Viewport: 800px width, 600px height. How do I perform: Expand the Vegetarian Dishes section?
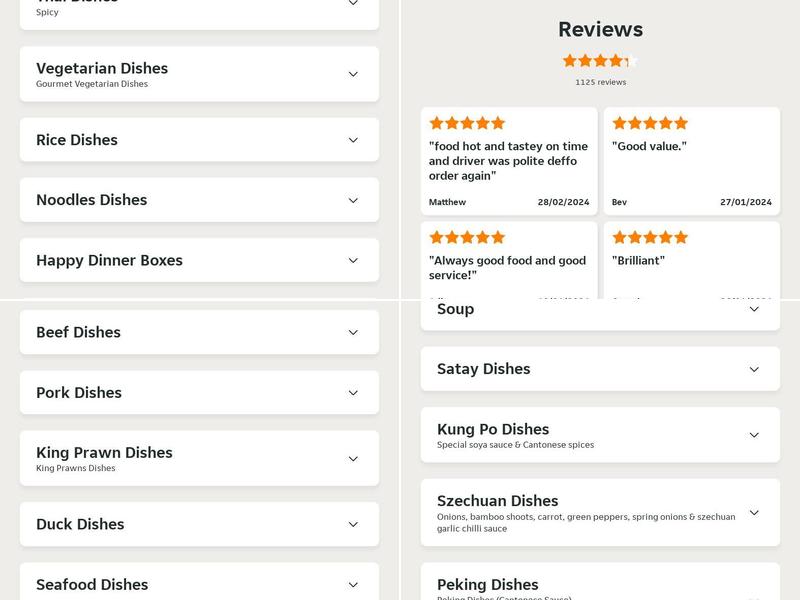(x=197, y=74)
